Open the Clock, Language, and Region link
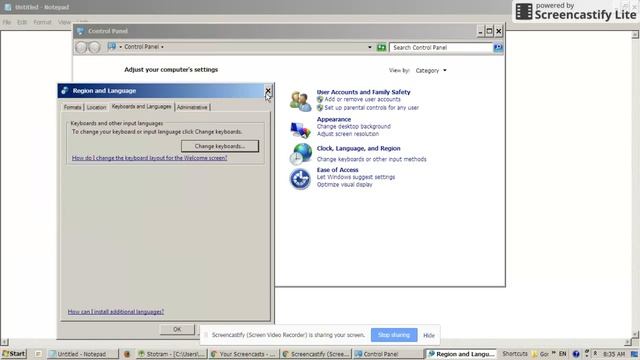The height and width of the screenshot is (360, 640). tap(358, 149)
